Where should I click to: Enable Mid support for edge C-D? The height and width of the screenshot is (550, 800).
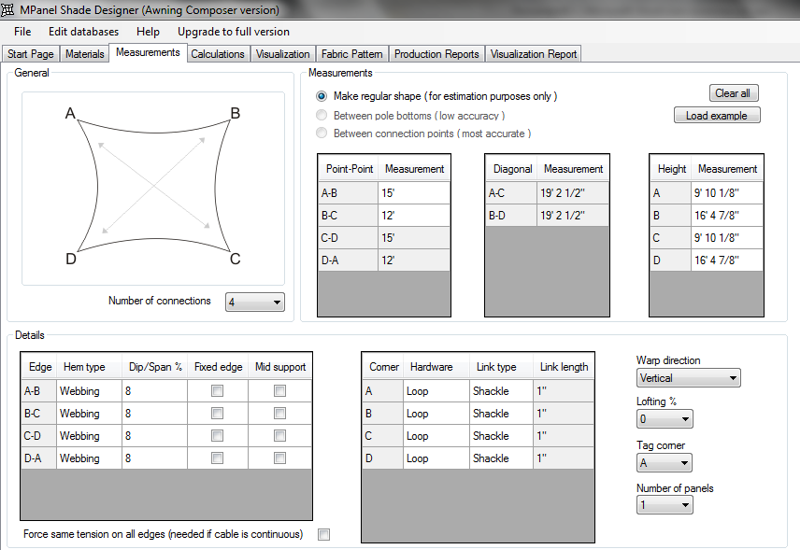coord(279,436)
